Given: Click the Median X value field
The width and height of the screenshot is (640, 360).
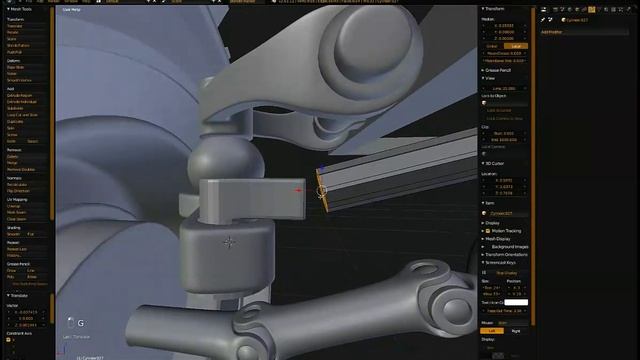Looking at the screenshot, I should coord(504,25).
